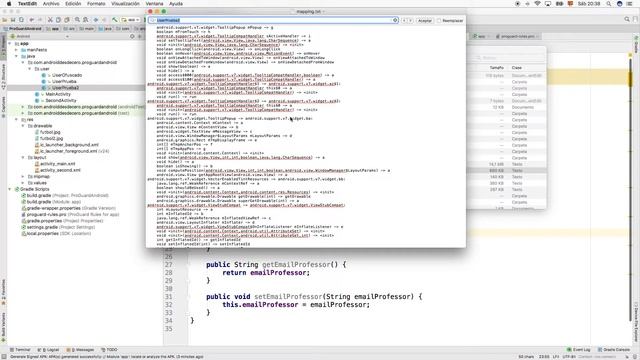
Task: Open the Ayuda menu
Action: (176, 4)
